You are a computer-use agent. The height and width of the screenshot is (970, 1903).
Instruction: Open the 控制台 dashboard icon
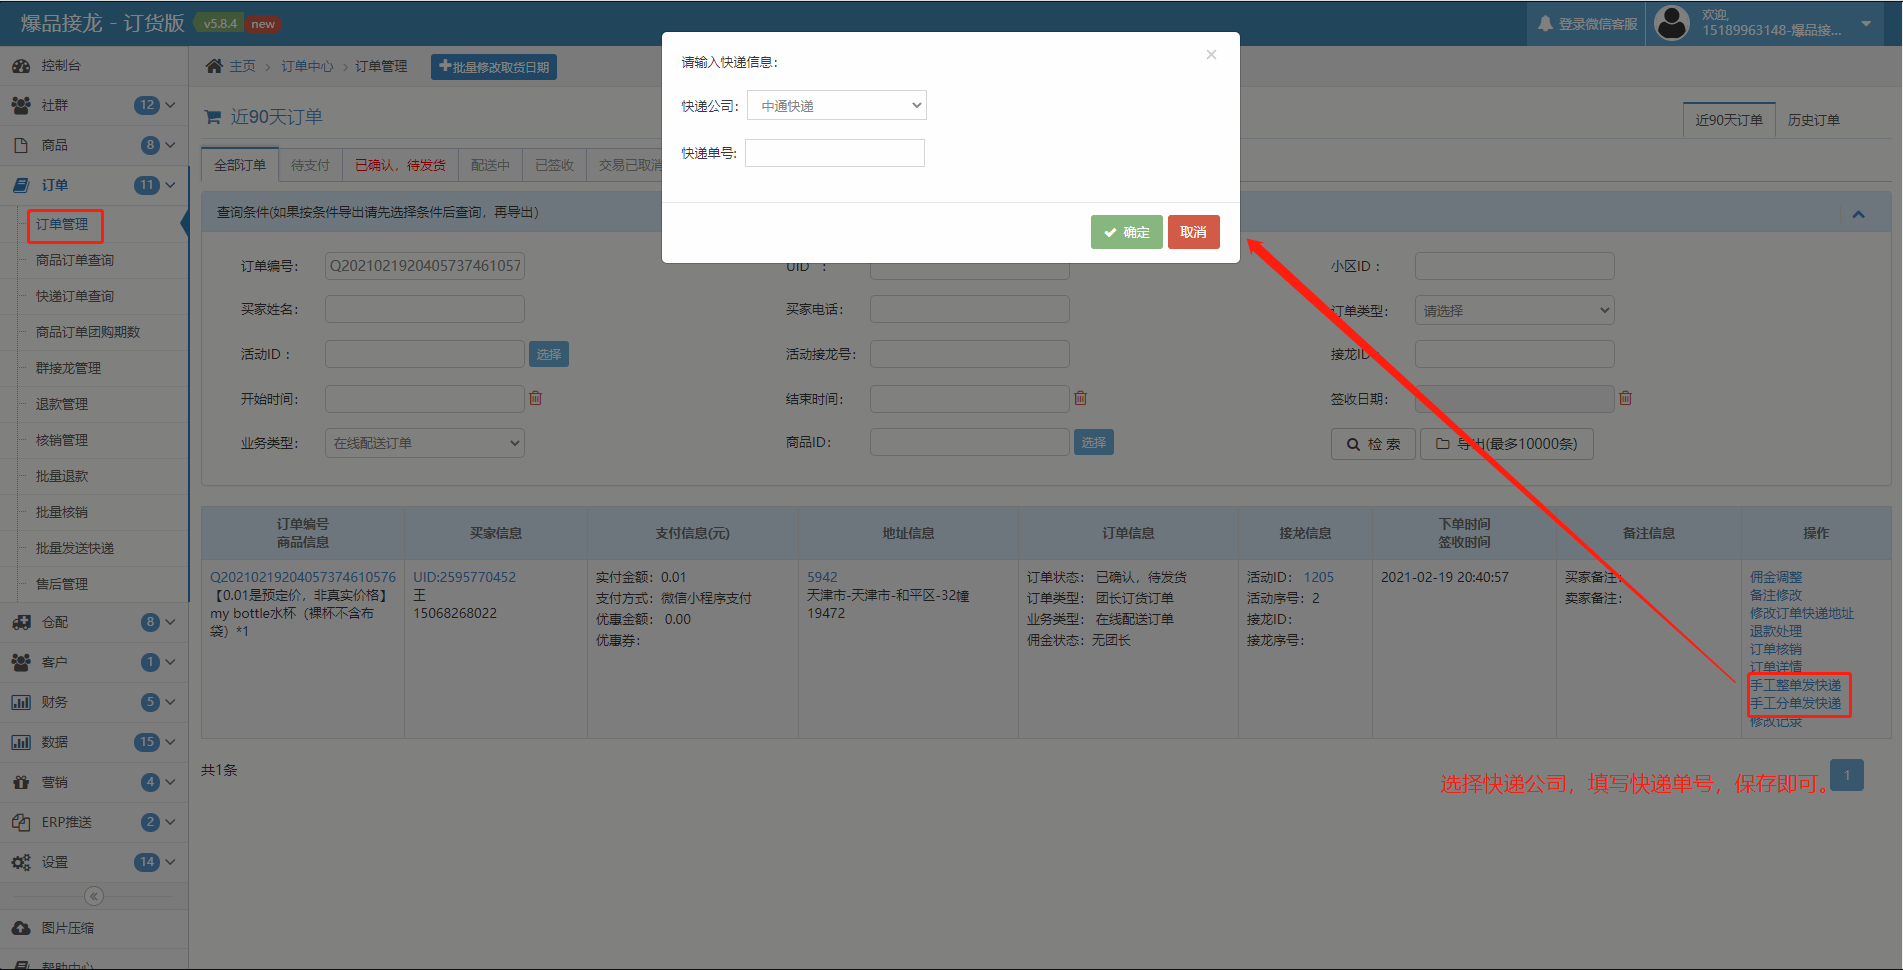click(x=21, y=65)
